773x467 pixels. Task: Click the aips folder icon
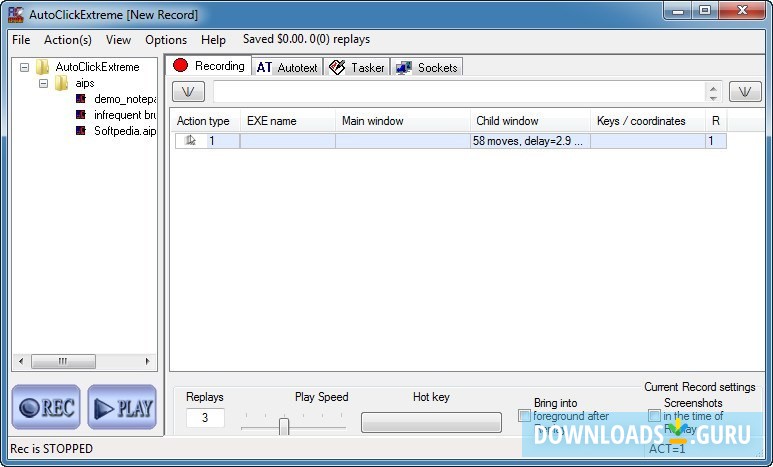pyautogui.click(x=62, y=83)
